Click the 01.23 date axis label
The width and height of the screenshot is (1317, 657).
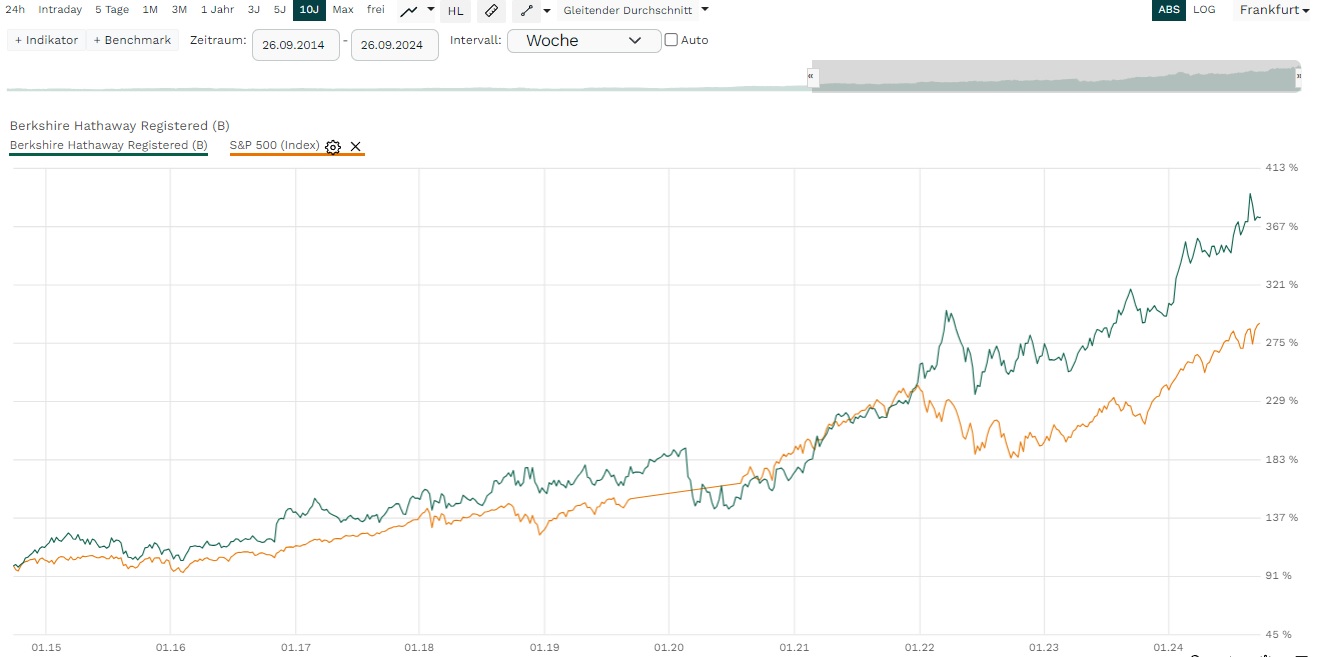(x=1044, y=648)
